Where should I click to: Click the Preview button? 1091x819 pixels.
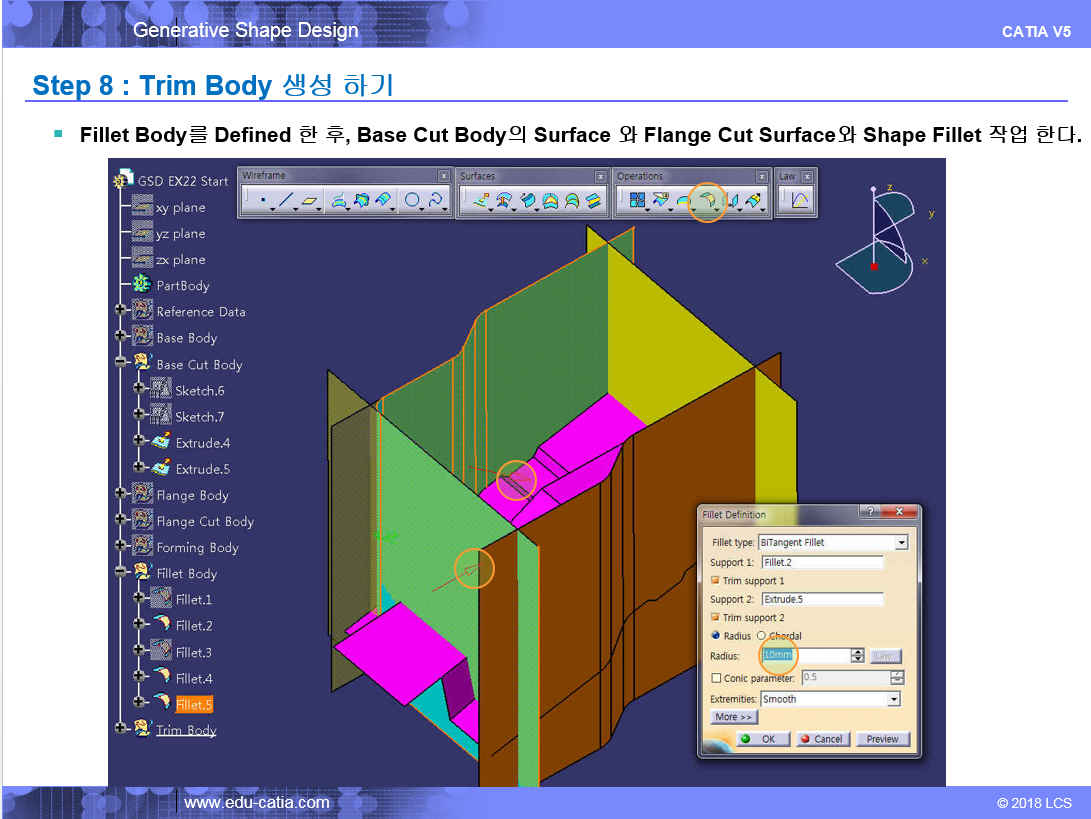(883, 739)
